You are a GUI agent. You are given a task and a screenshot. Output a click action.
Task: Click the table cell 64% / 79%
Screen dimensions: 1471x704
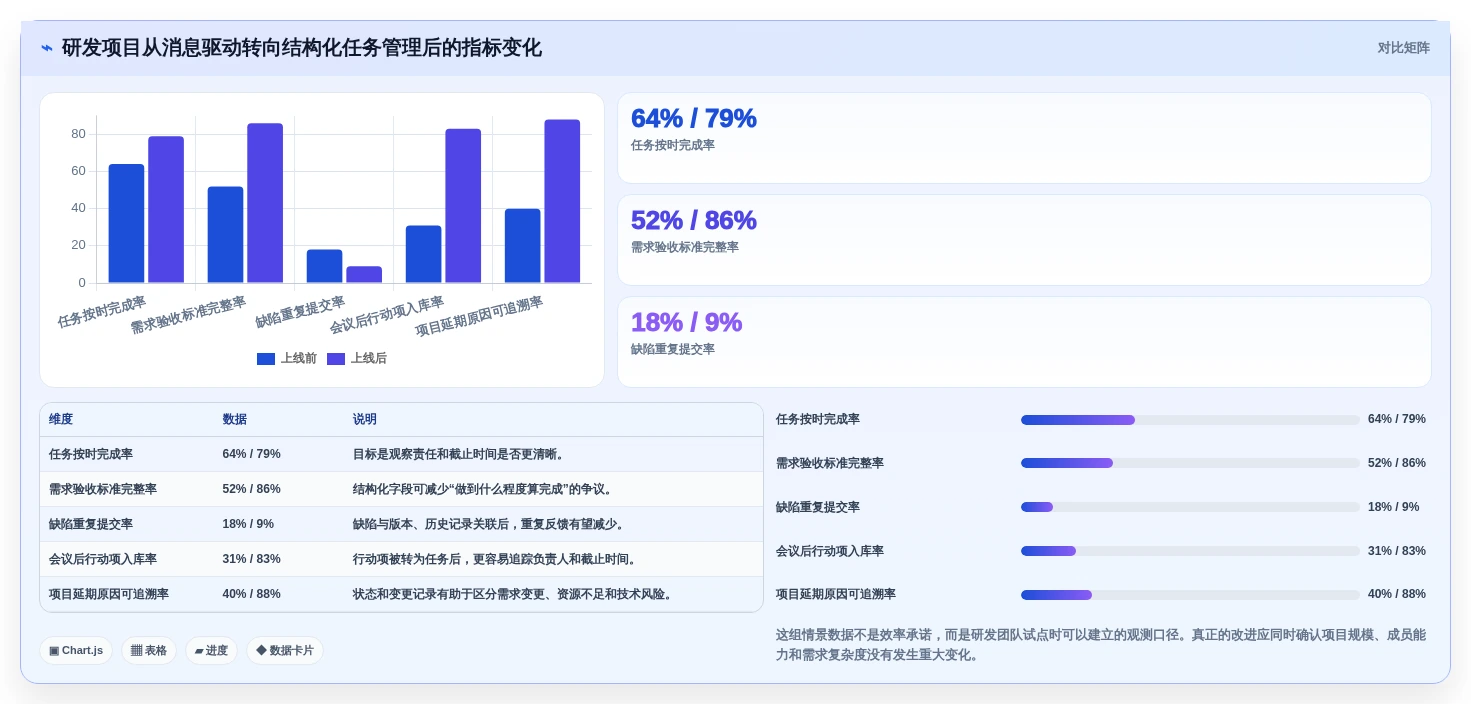click(x=252, y=454)
